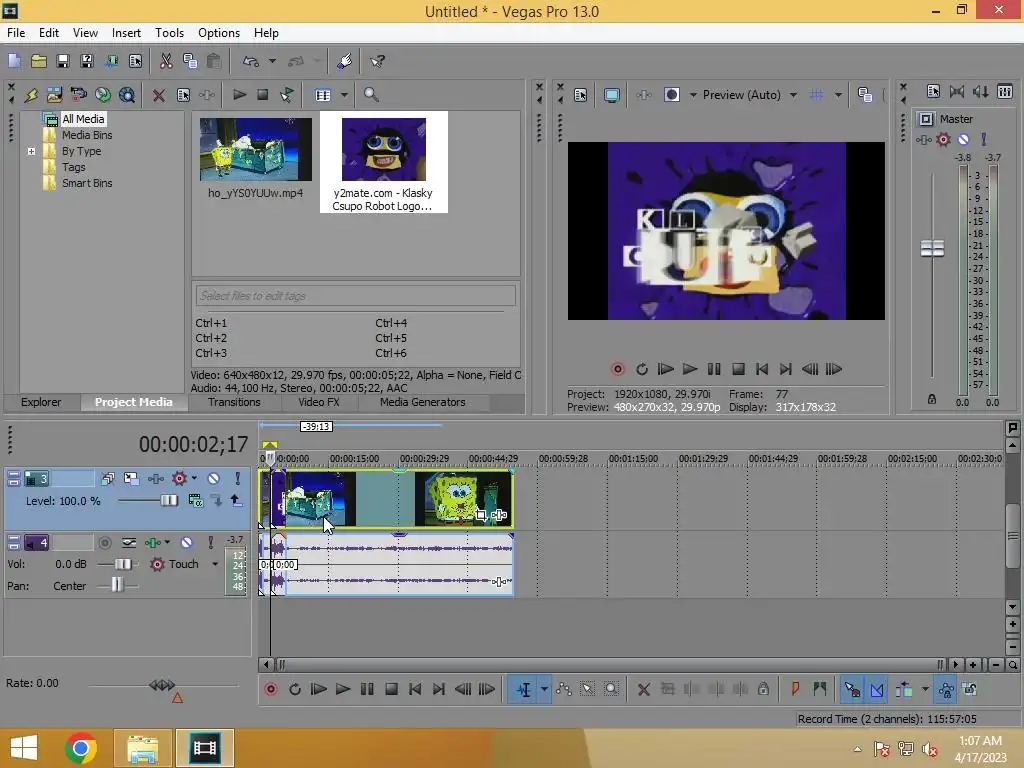Toggle preview on external monitor
The height and width of the screenshot is (768, 1024).
[x=611, y=95]
